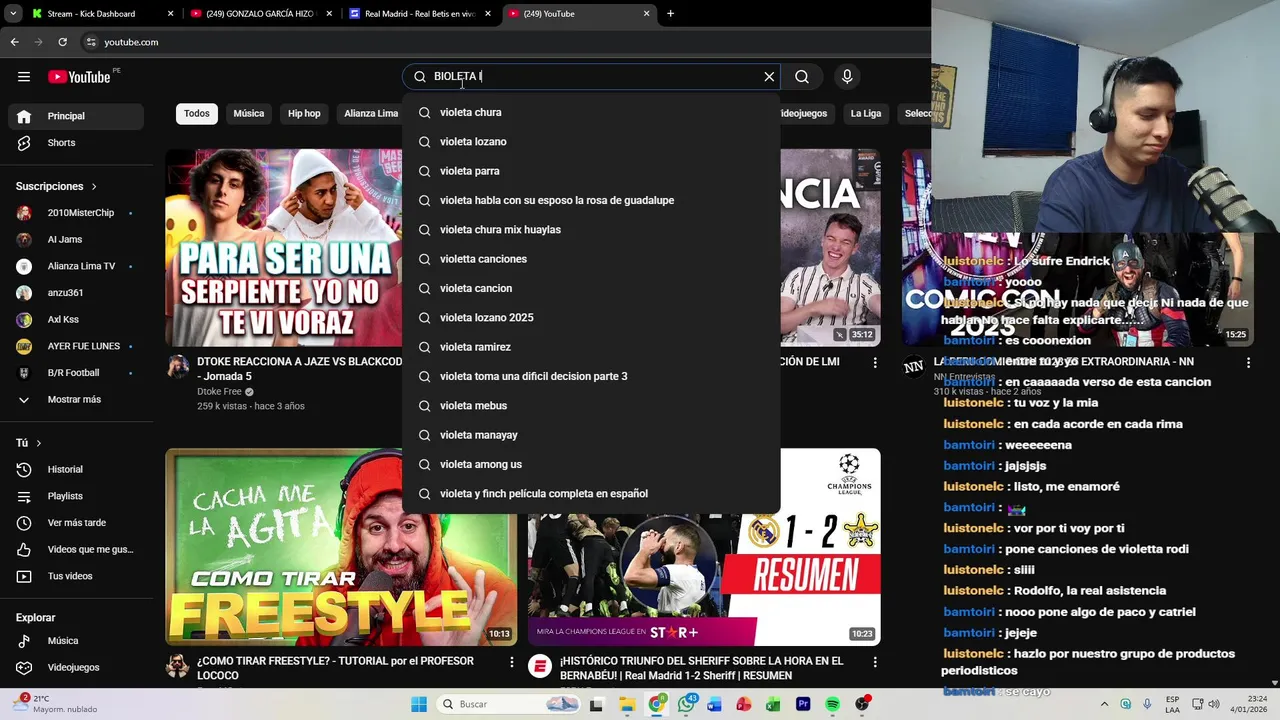This screenshot has width=1280, height=720.
Task: Open options menu for freestyle tutorial video
Action: pyautogui.click(x=512, y=662)
